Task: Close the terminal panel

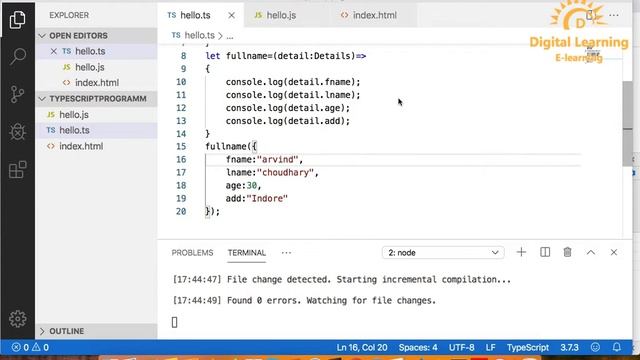Action: point(613,252)
